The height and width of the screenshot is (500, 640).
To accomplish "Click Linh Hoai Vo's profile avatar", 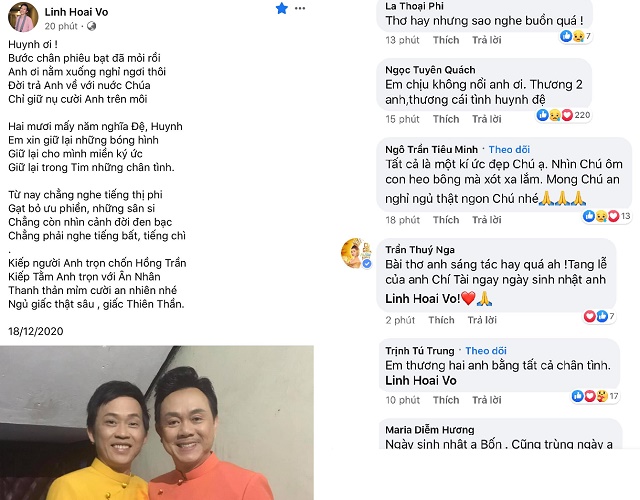I will pos(23,17).
